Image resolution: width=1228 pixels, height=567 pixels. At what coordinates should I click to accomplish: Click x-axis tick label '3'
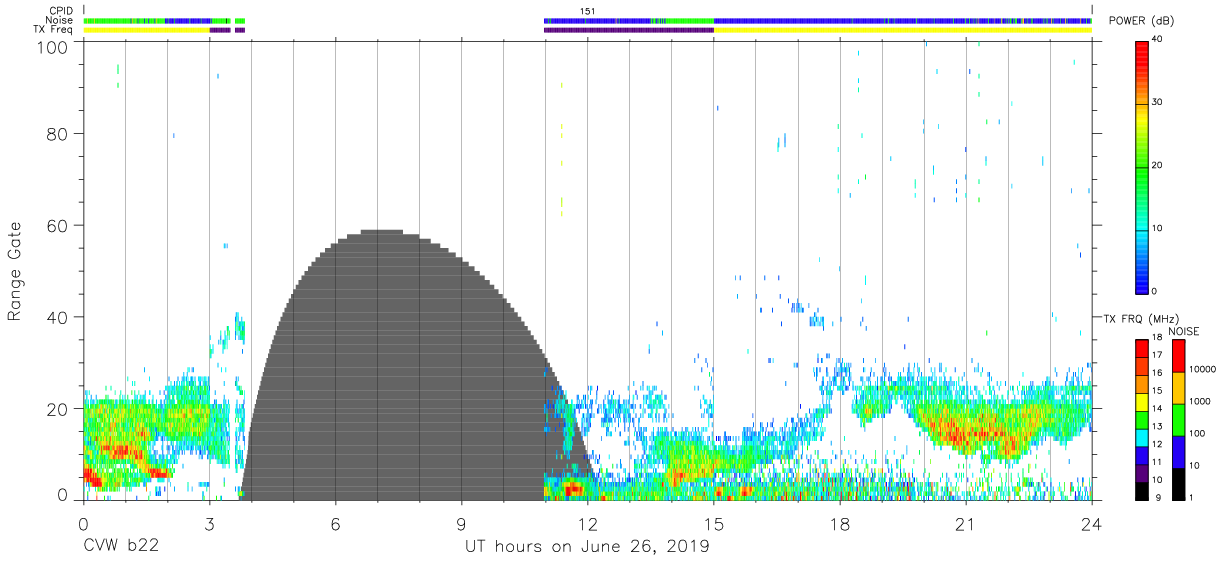(x=209, y=524)
